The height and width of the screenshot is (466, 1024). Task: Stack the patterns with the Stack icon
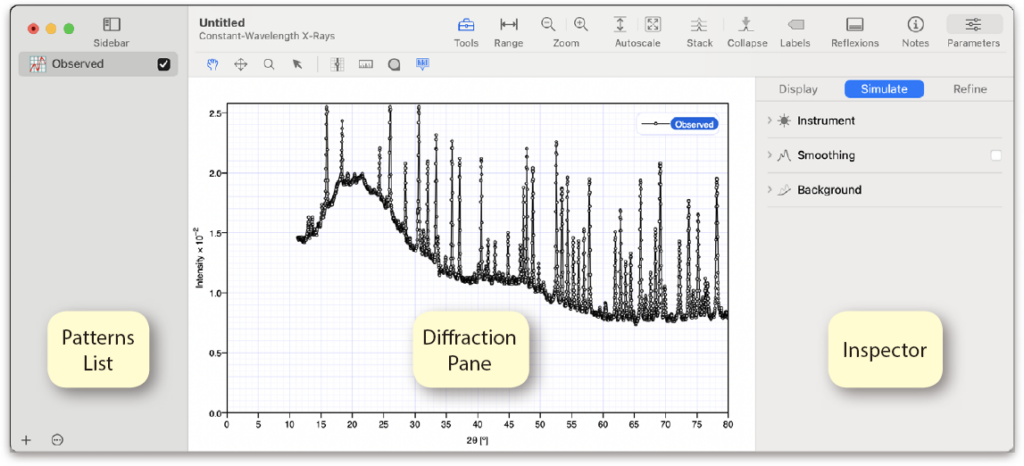700,25
